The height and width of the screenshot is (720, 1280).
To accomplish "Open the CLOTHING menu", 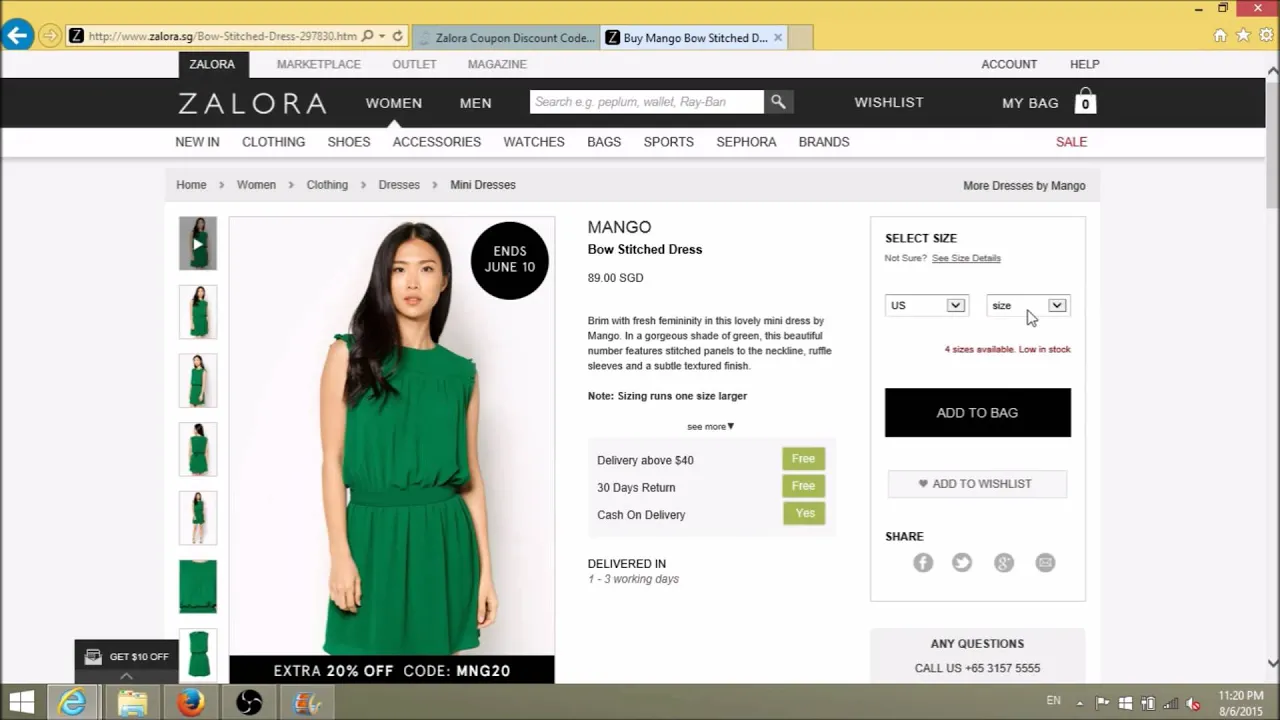I will [273, 142].
